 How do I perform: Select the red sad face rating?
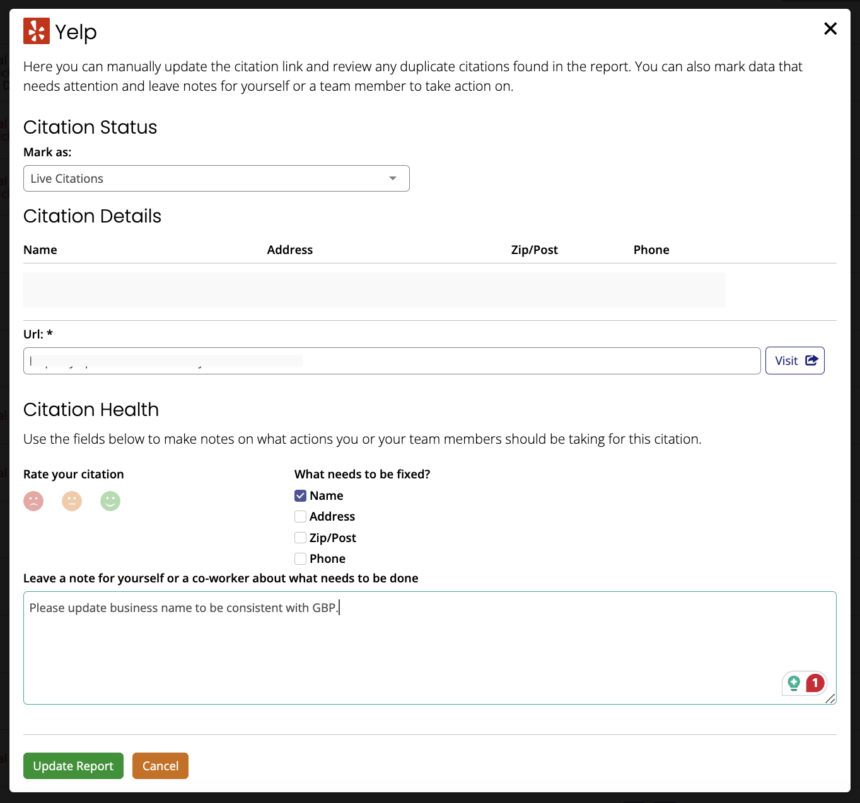coord(33,501)
